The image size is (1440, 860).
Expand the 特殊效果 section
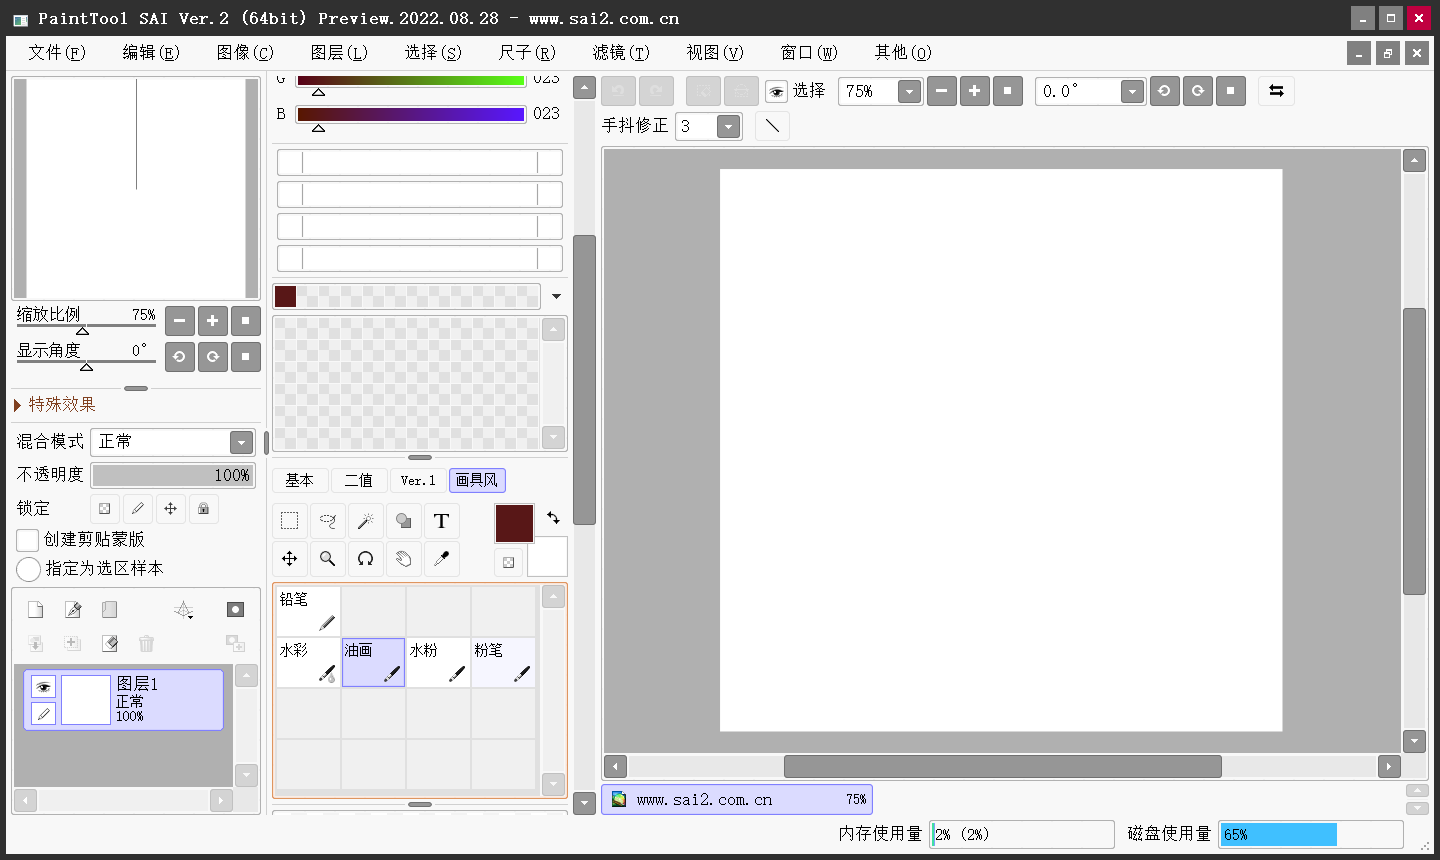coord(55,405)
